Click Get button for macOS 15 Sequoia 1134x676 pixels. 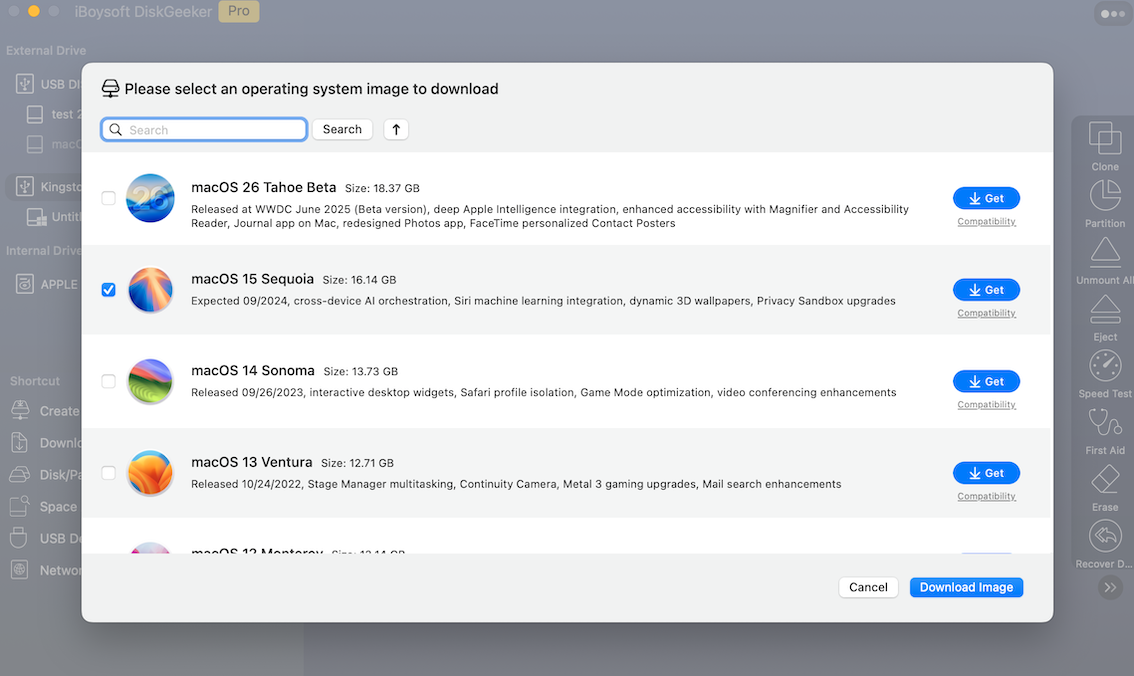tap(986, 290)
